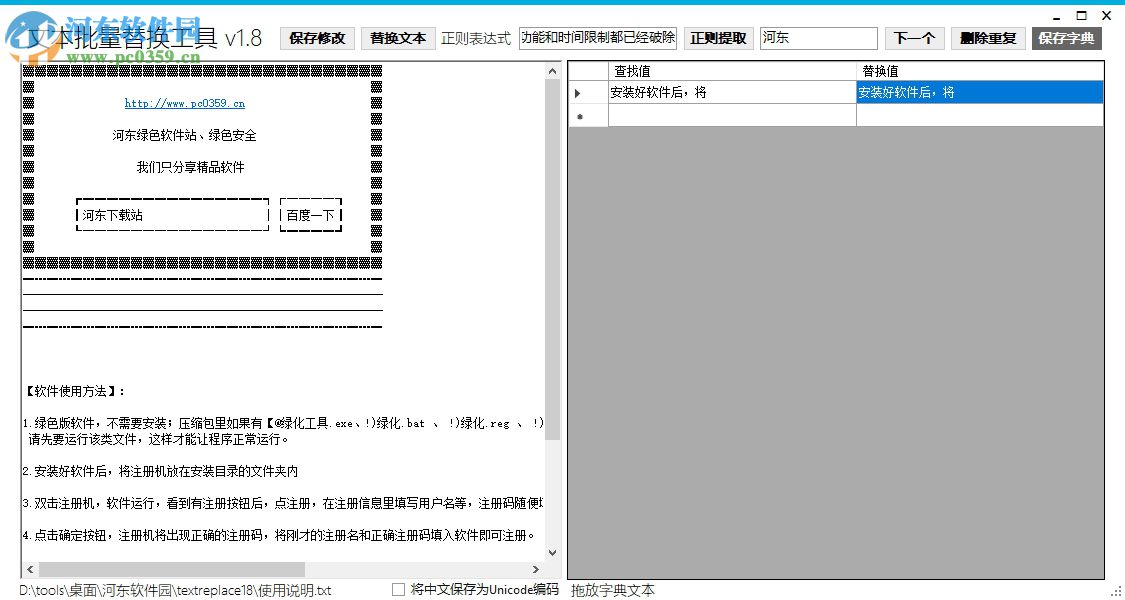Screen dimensions: 1125x600
Task: Click the 保存修改 (save changes) toolbar button
Action: [x=316, y=38]
